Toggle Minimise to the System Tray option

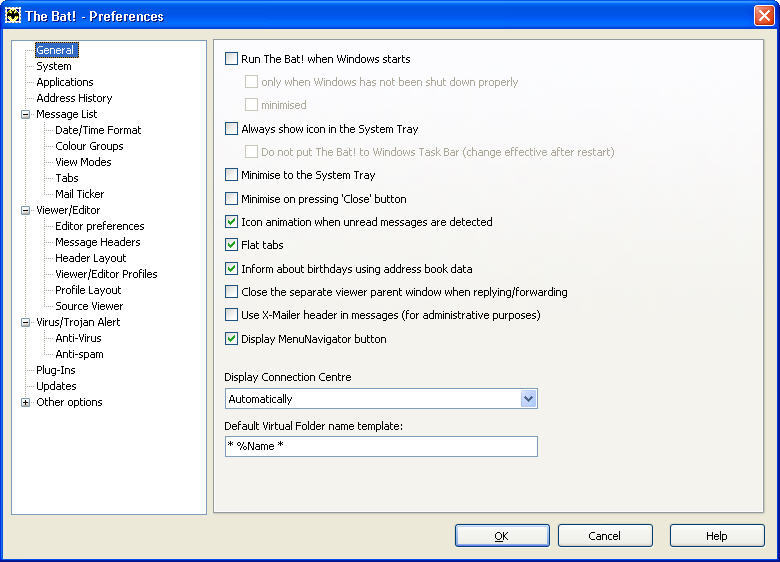232,175
